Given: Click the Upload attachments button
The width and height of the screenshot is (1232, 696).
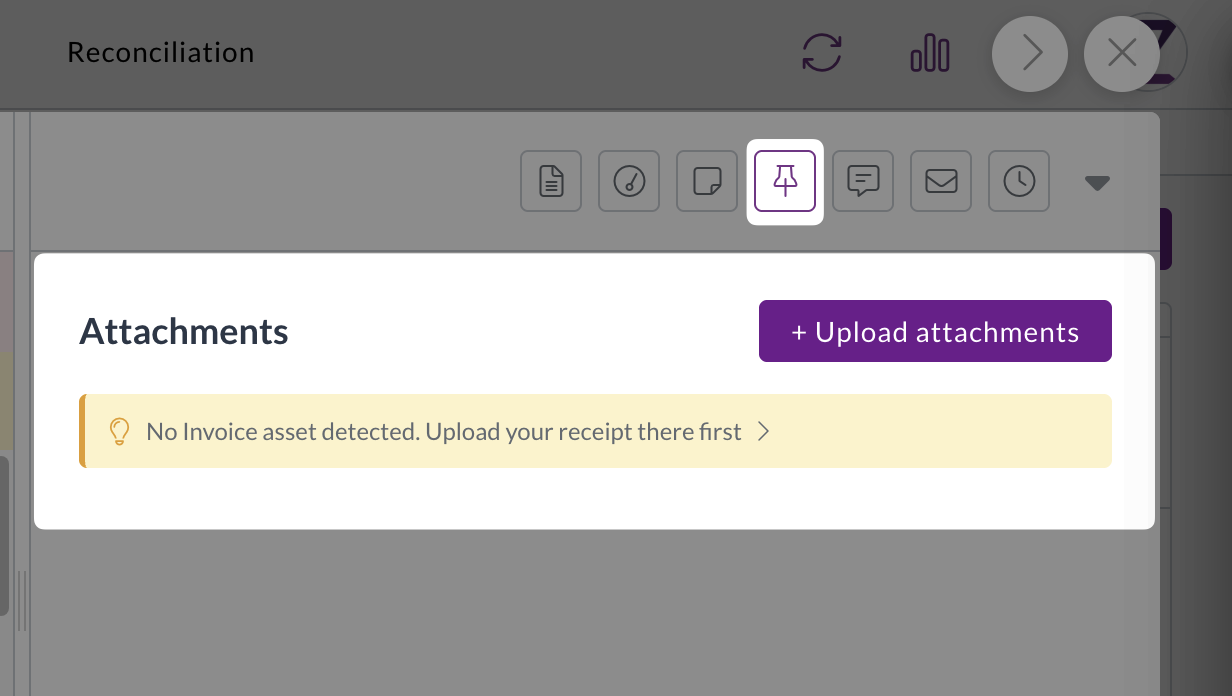Looking at the screenshot, I should point(935,331).
